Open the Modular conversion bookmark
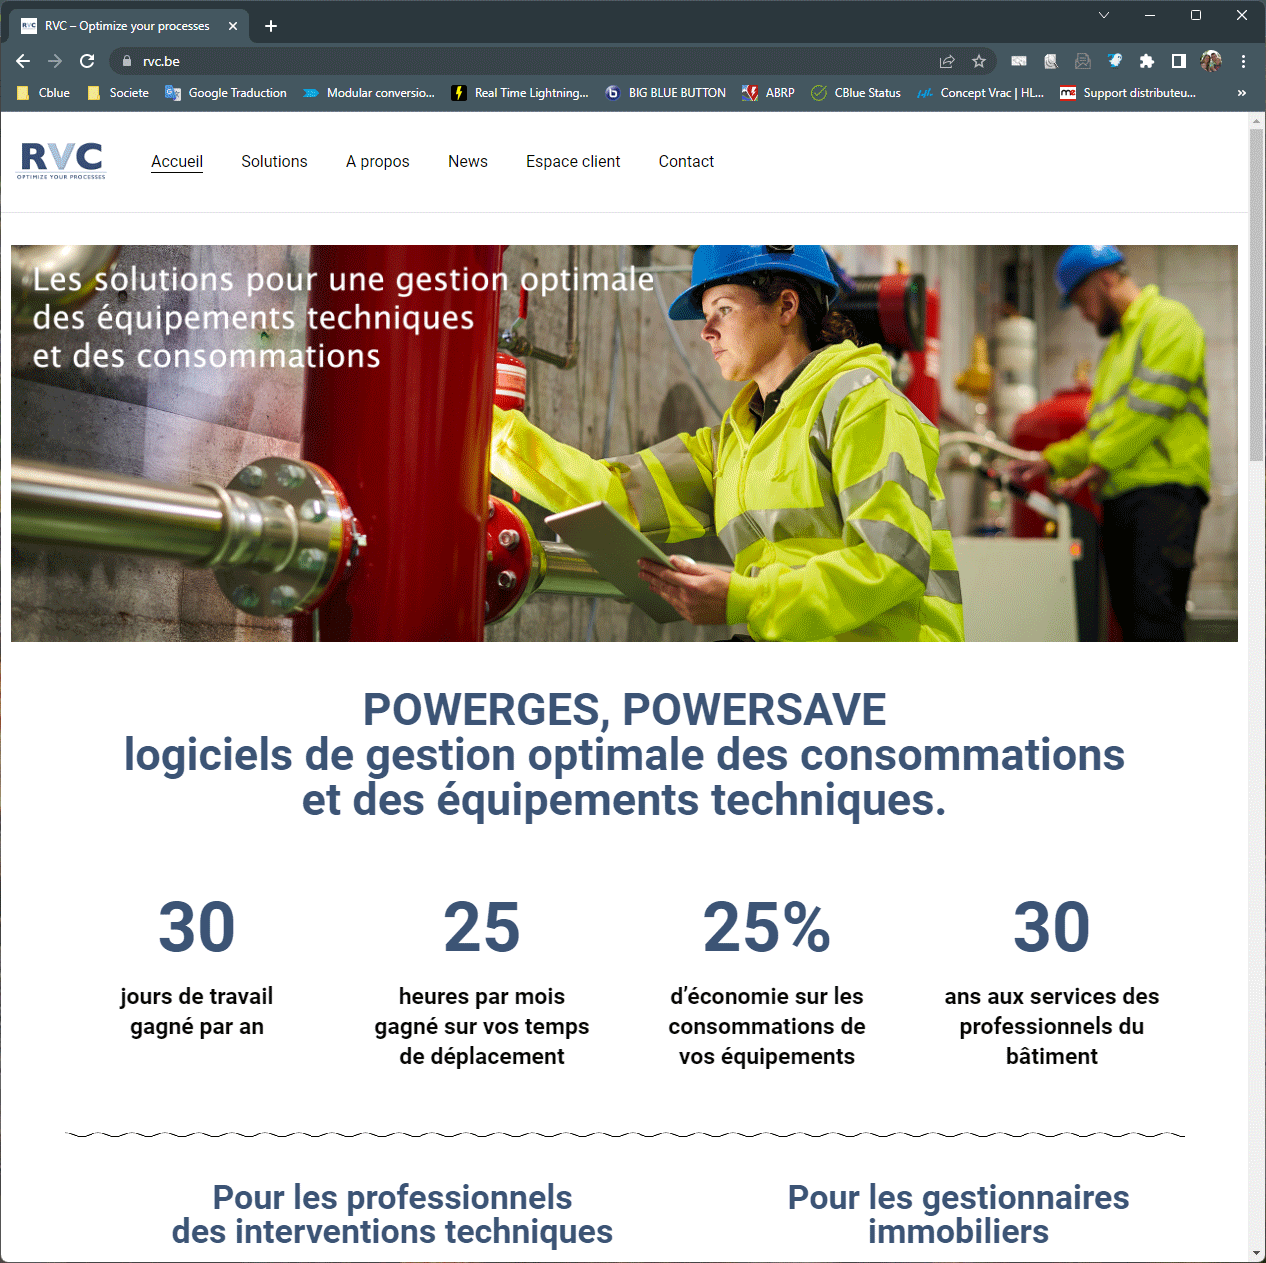Image resolution: width=1266 pixels, height=1263 pixels. click(369, 93)
